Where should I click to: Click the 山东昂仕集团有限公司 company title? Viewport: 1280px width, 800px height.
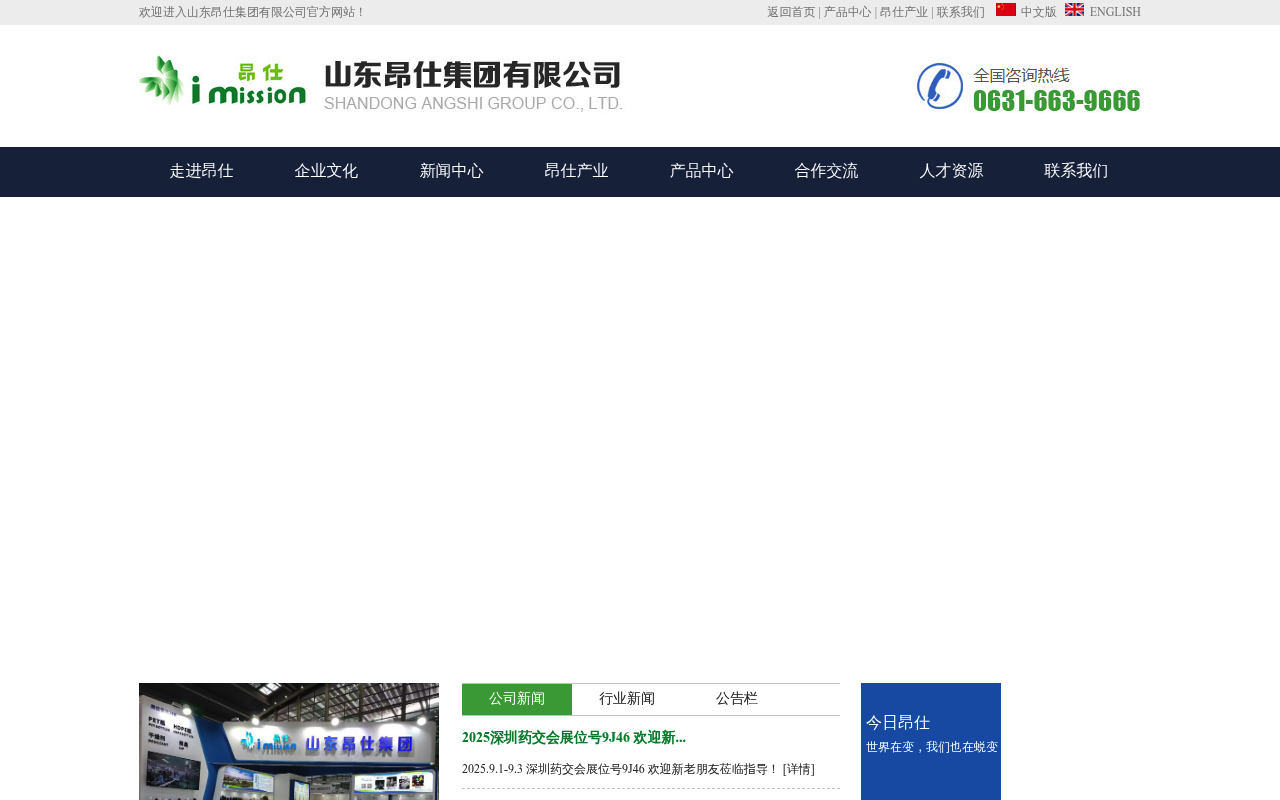tap(473, 75)
